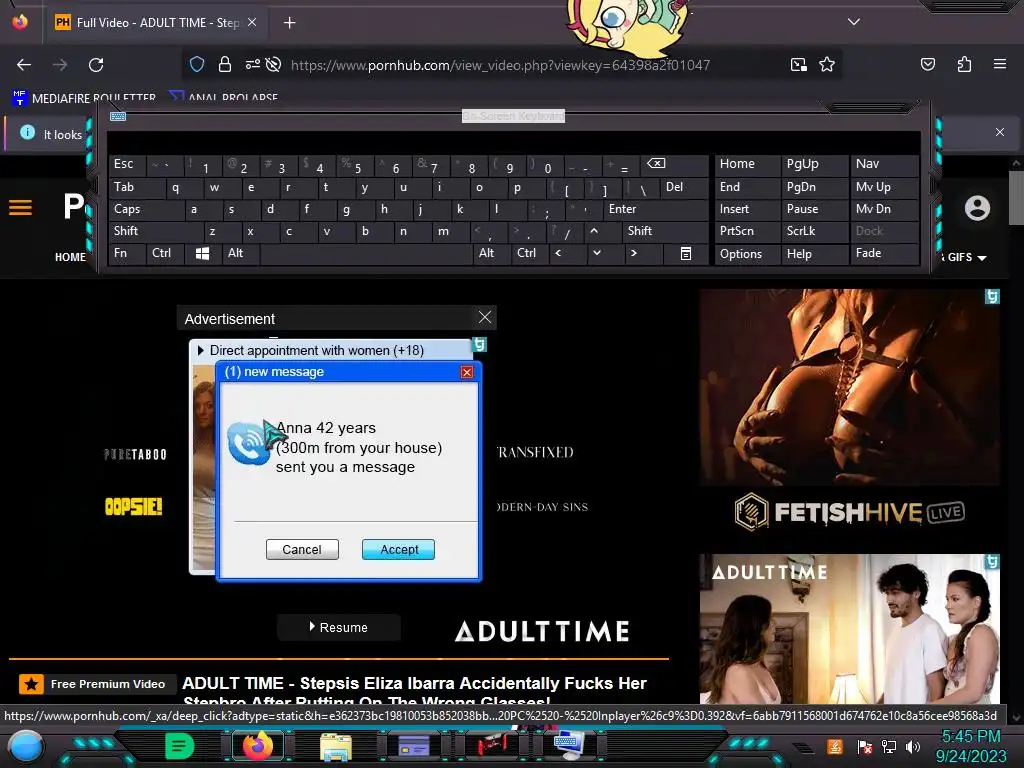
Task: Click the ad badge icon on FetishHive banner
Action: pyautogui.click(x=992, y=296)
